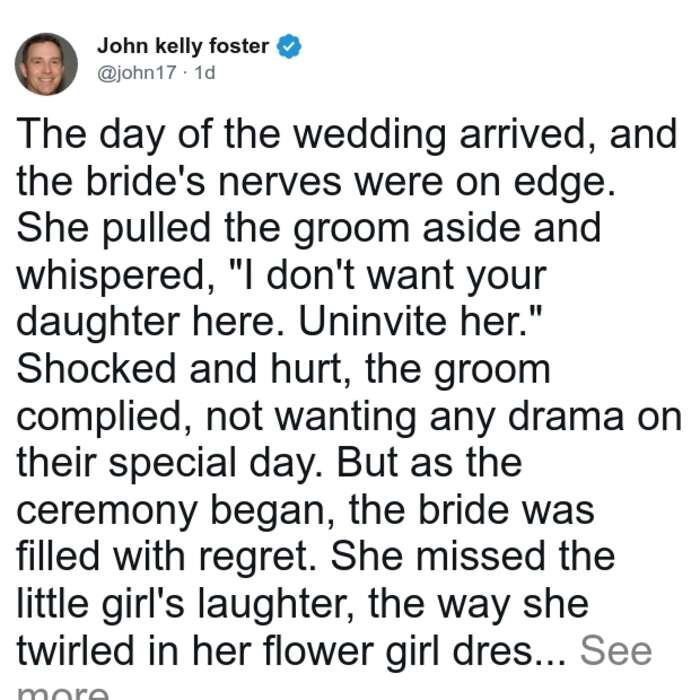This screenshot has height=700, width=700.
Task: Click the word "whispered" in the post
Action: coord(111,277)
